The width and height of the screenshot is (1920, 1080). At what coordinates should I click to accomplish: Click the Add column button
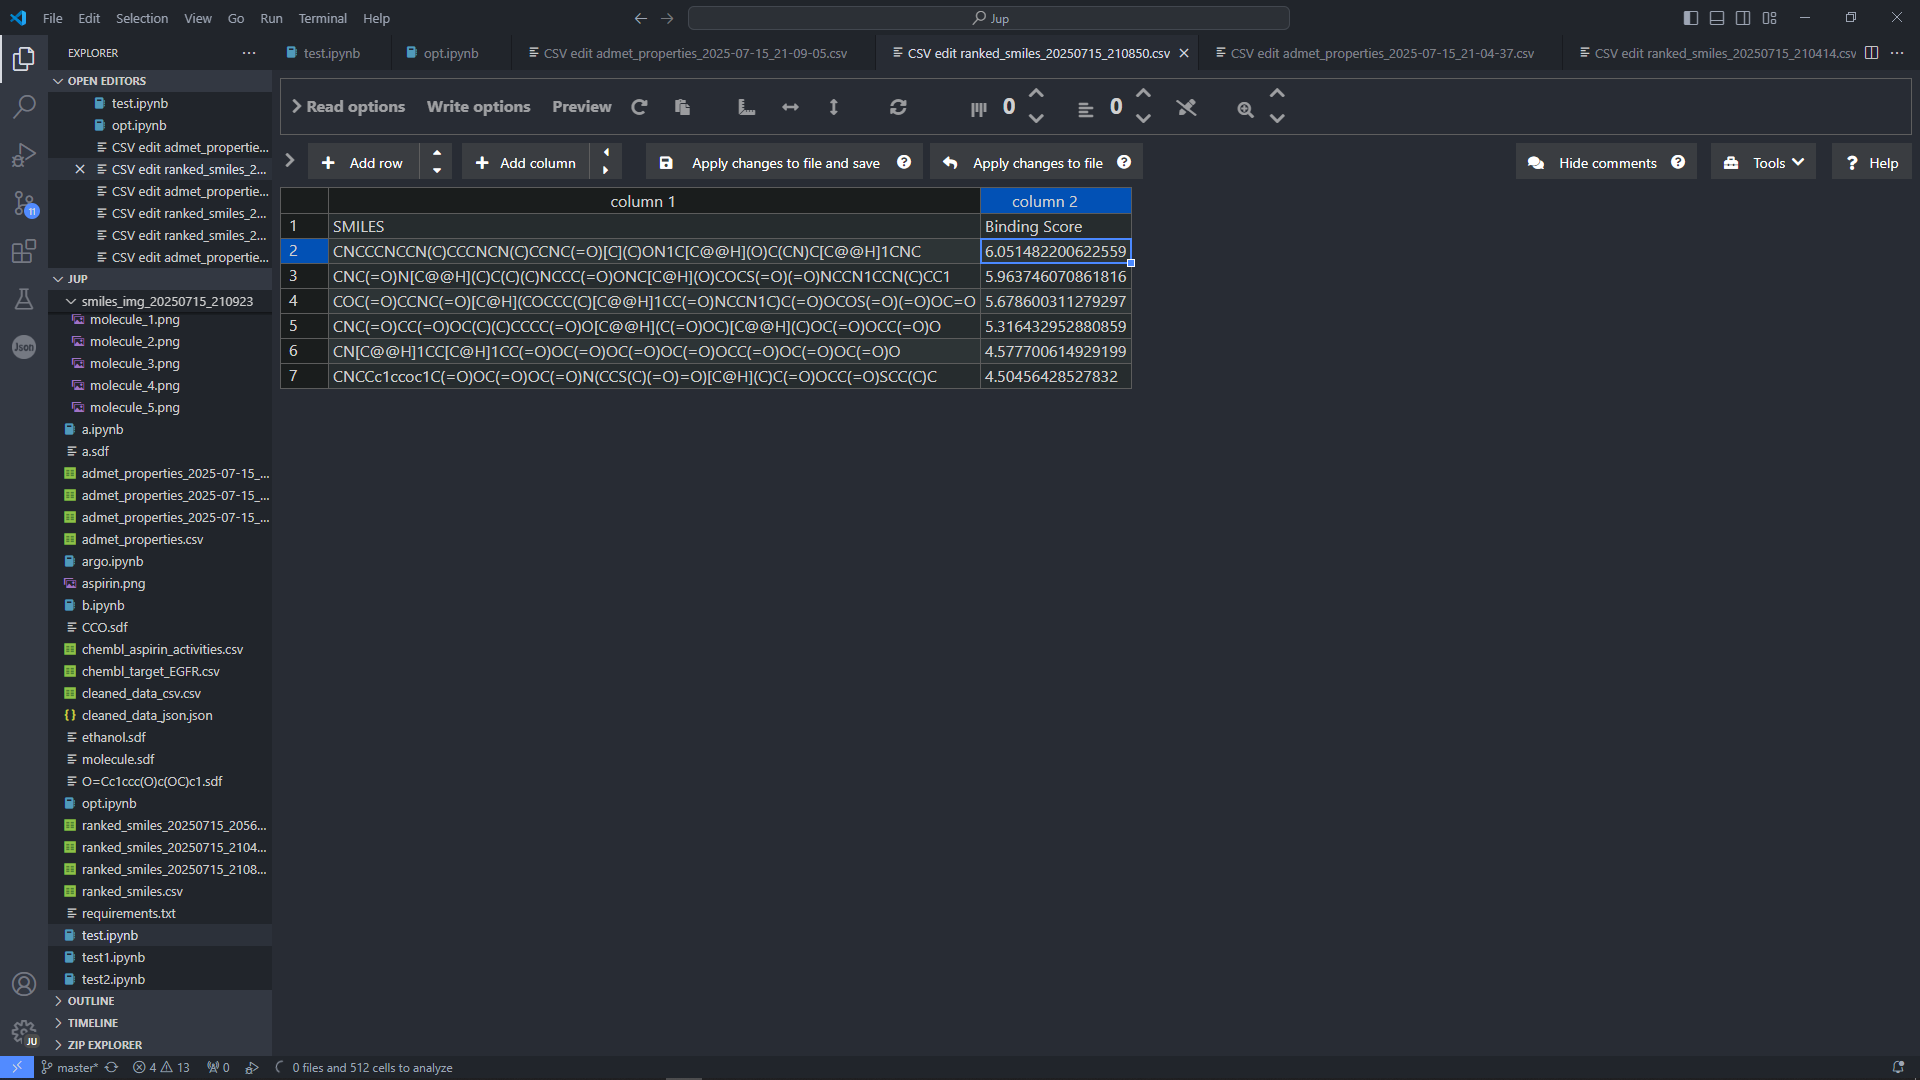pyautogui.click(x=526, y=163)
